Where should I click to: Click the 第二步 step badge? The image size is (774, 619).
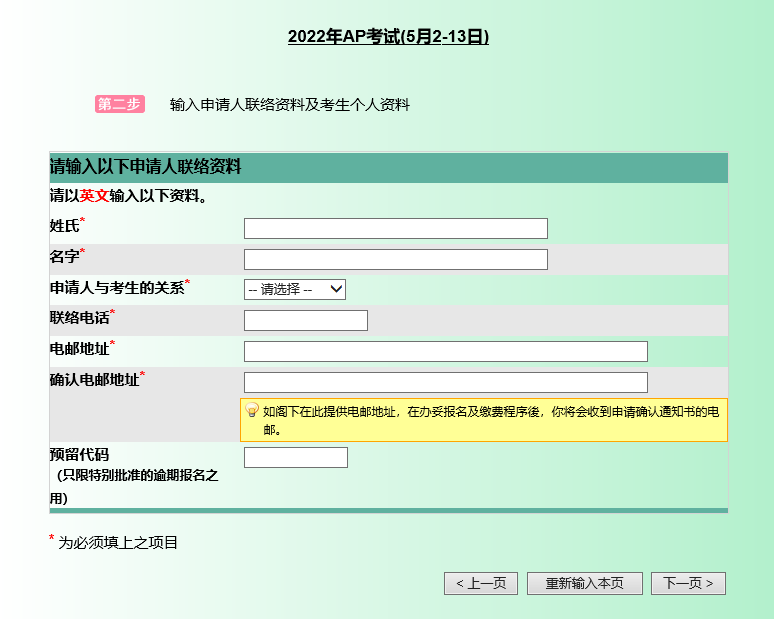point(120,104)
